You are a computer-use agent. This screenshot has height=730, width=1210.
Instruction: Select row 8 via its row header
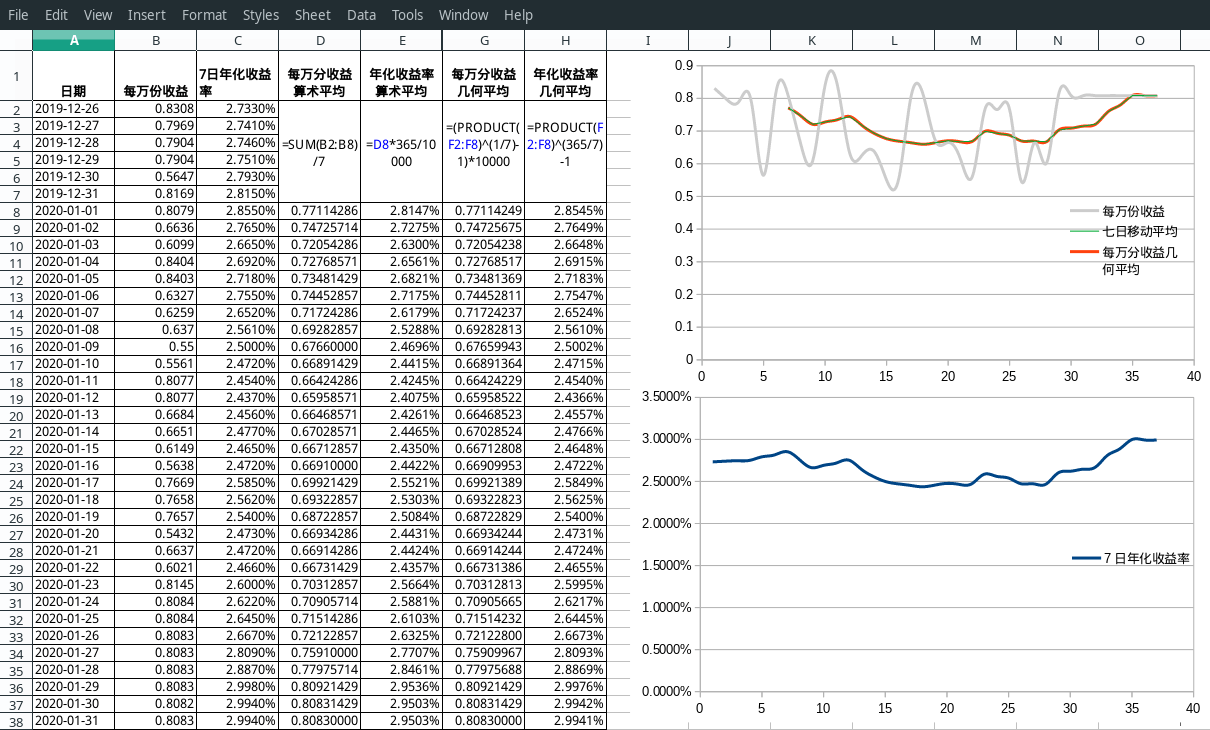pos(16,212)
